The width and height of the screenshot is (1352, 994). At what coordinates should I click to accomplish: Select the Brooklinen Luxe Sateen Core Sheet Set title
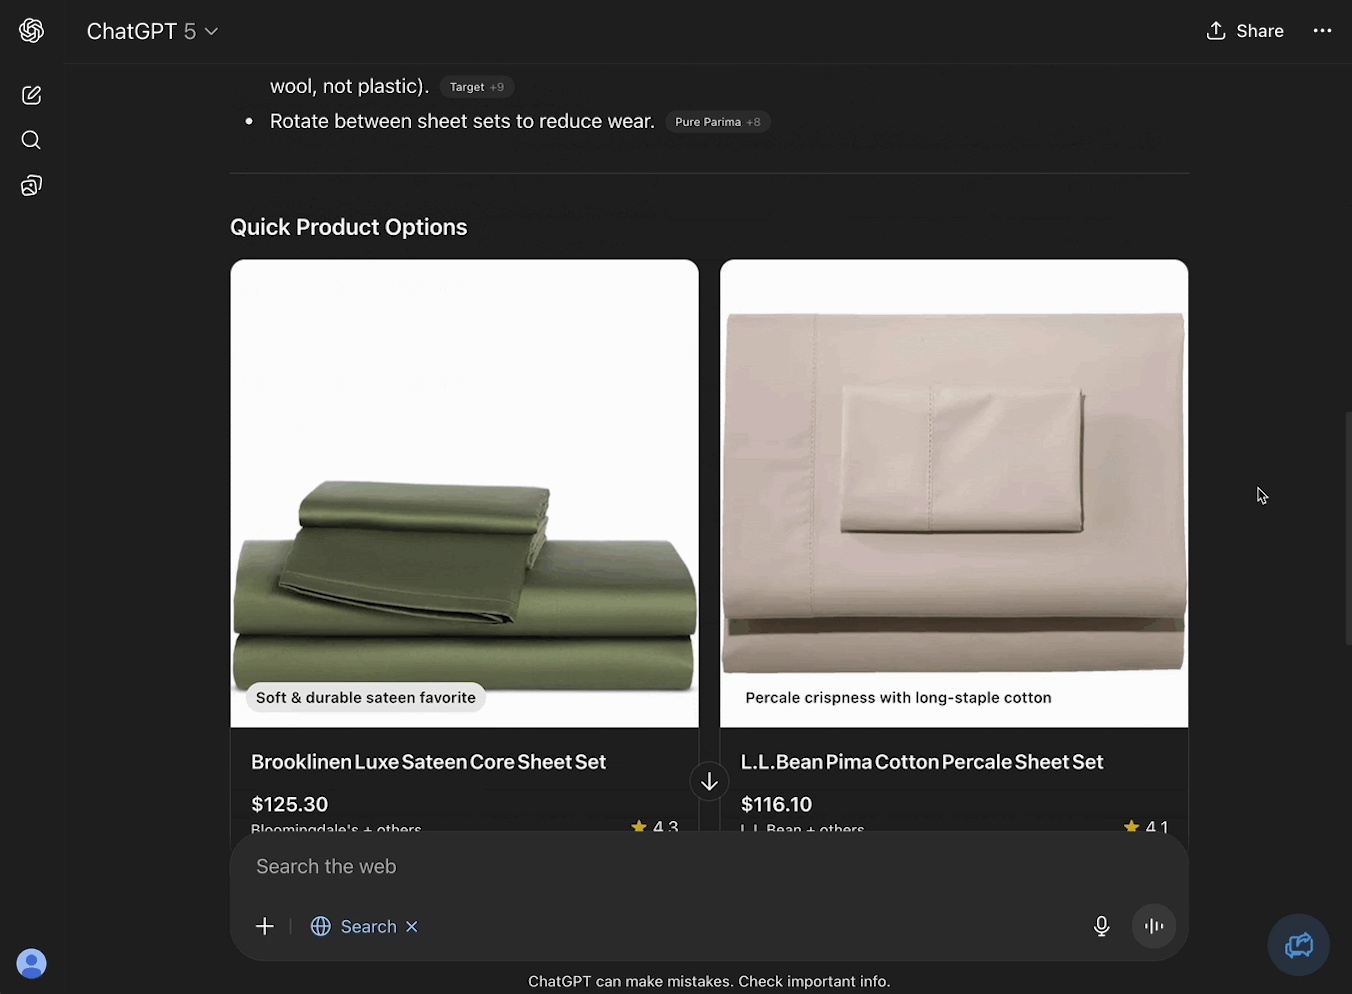[428, 762]
